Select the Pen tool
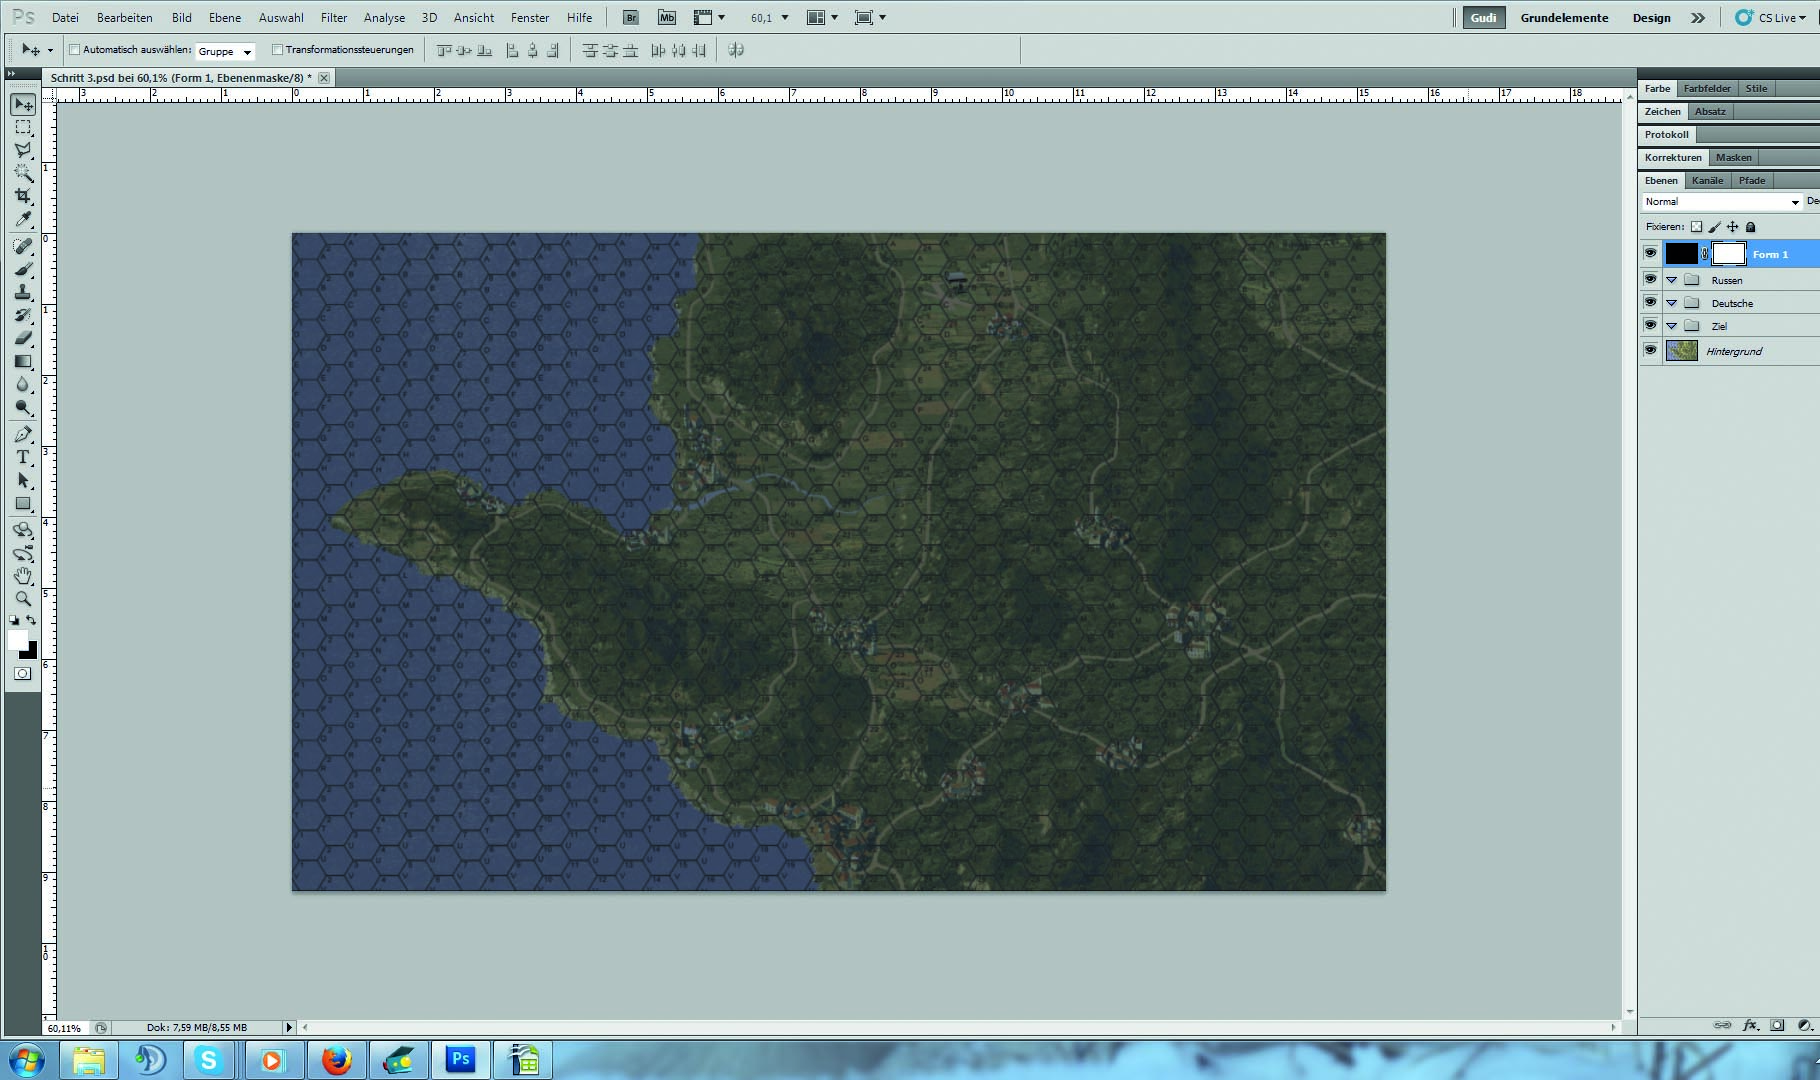This screenshot has height=1080, width=1820. coord(23,434)
